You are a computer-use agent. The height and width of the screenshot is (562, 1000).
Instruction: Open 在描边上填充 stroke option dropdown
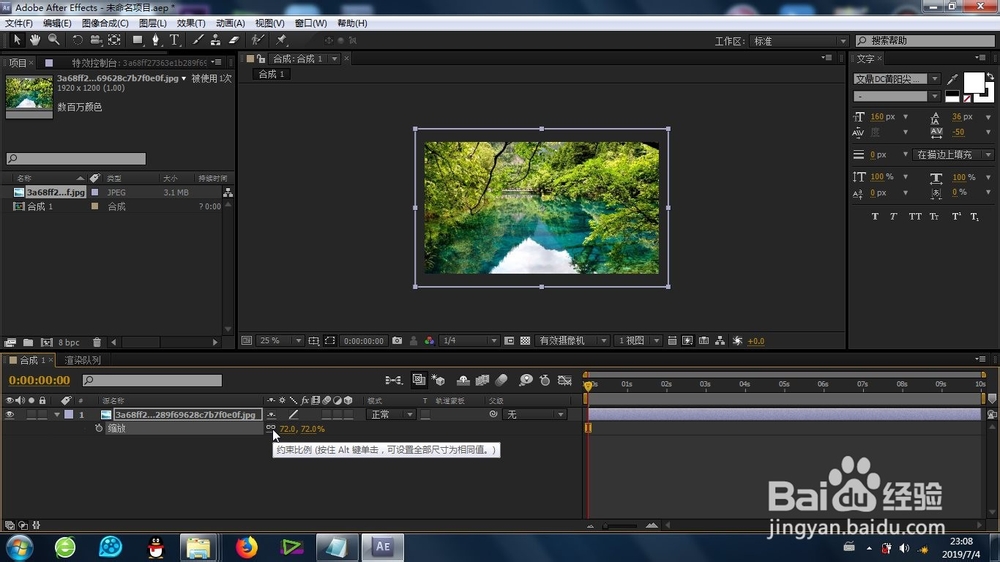coord(953,154)
